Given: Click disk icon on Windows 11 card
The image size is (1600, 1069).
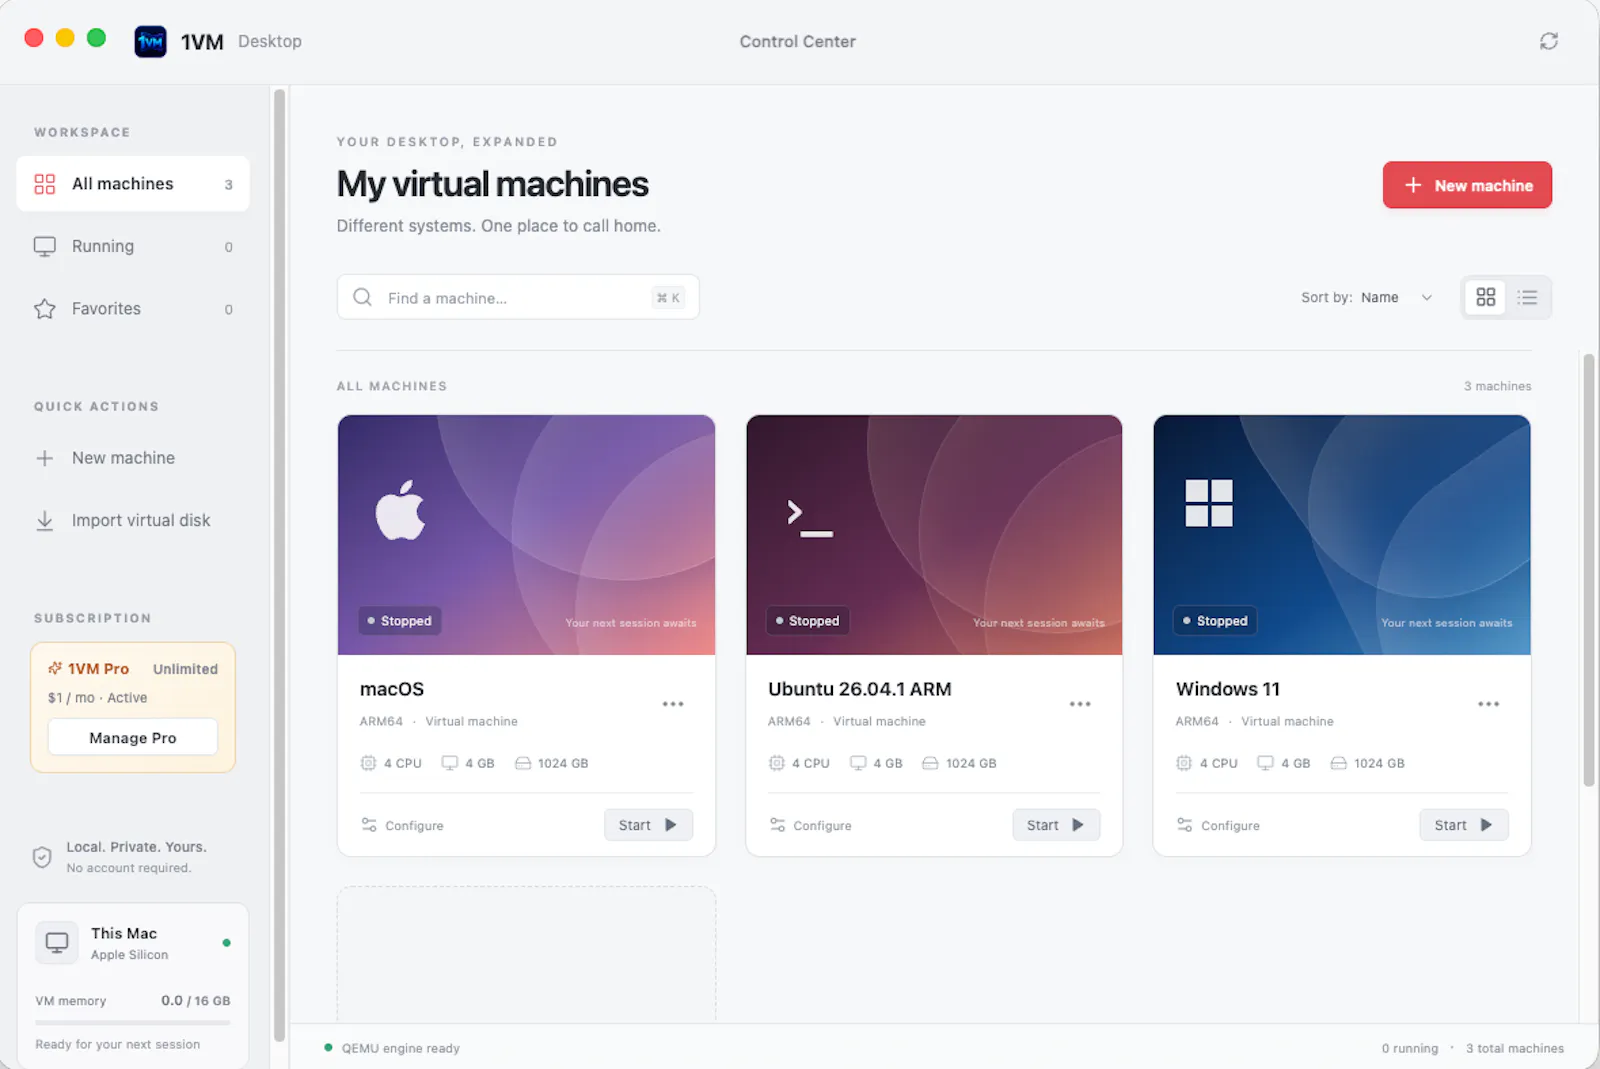Looking at the screenshot, I should tap(1338, 763).
